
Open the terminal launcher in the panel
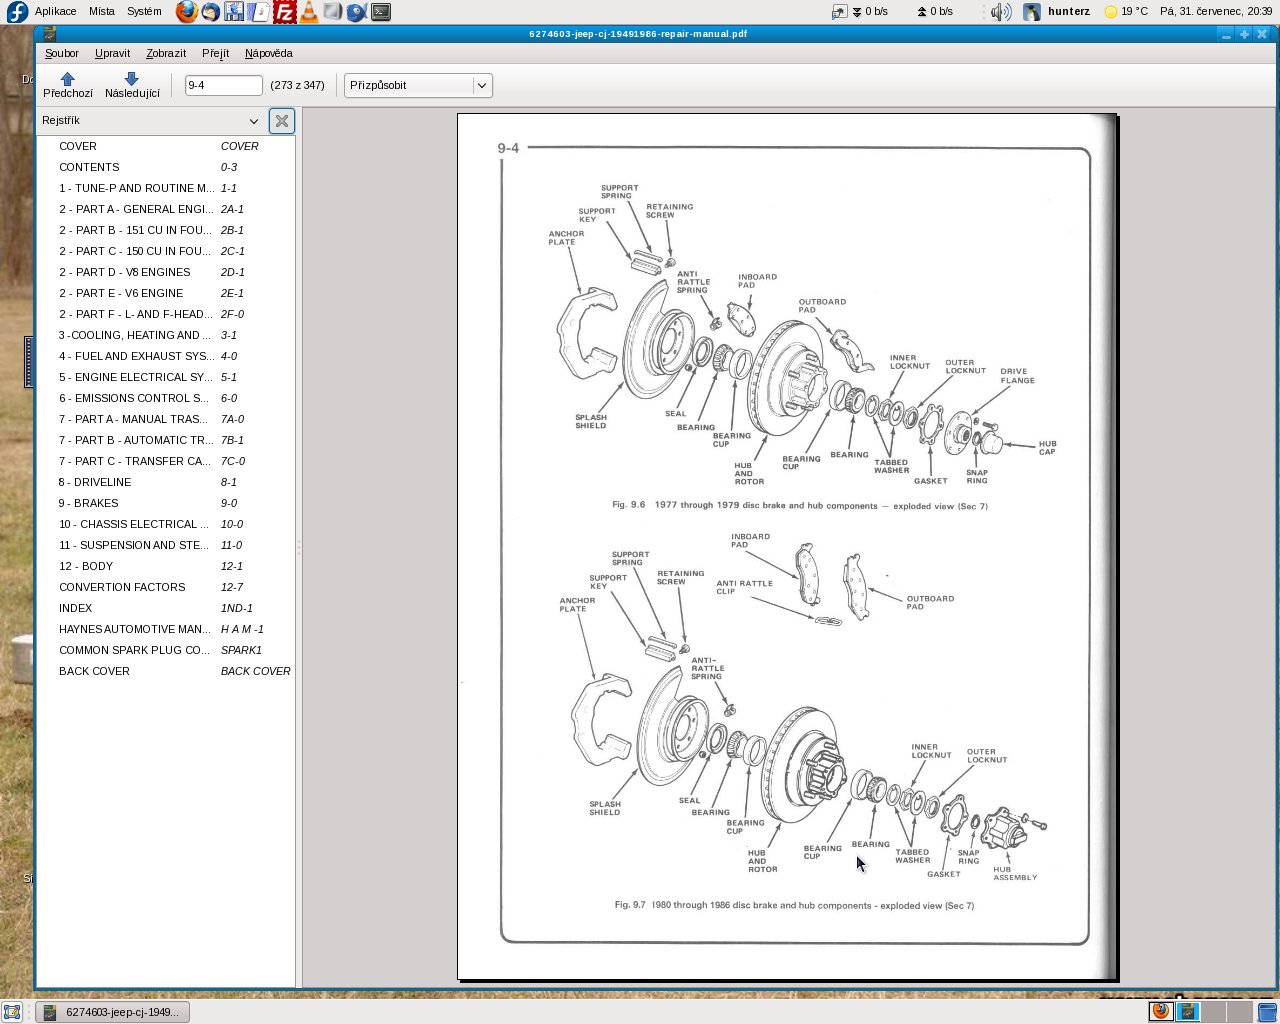381,12
